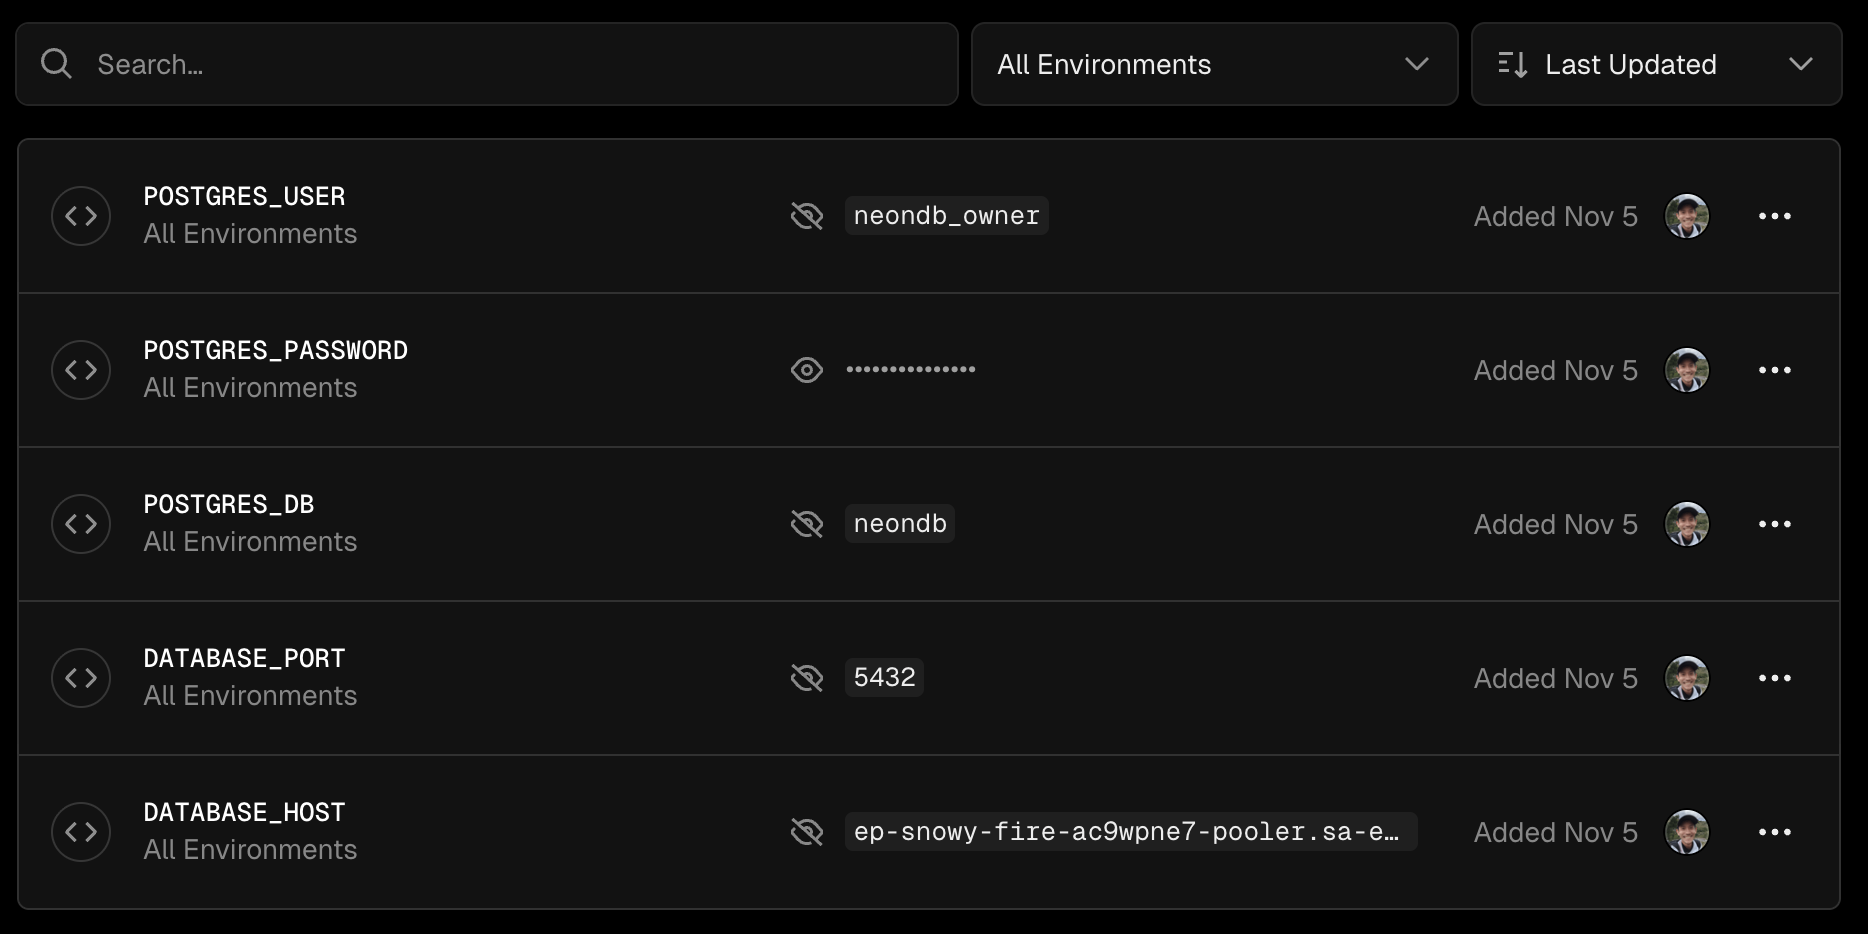The image size is (1868, 934).
Task: Open the three-dot menu for DATABASE_HOST
Action: pos(1774,832)
